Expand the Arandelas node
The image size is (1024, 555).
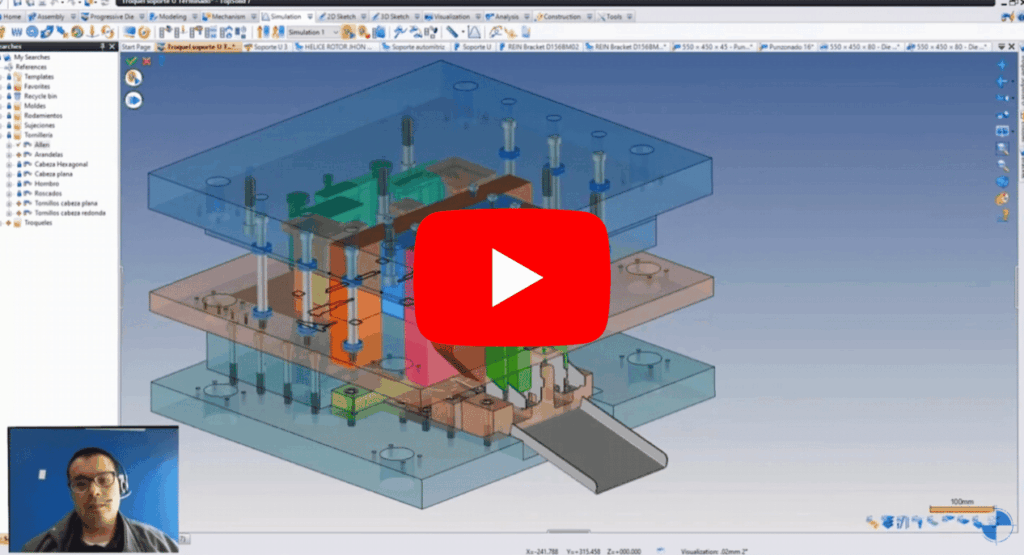coord(9,155)
